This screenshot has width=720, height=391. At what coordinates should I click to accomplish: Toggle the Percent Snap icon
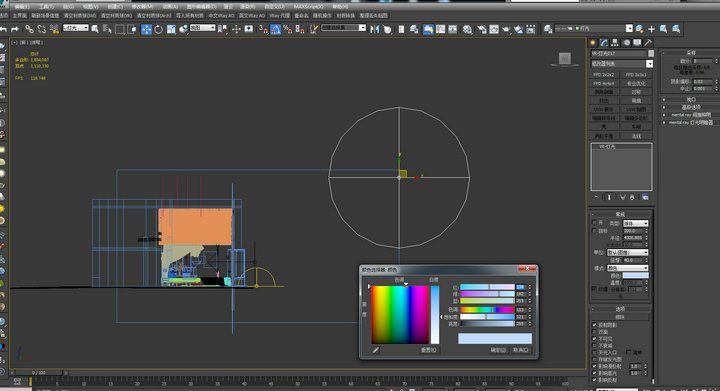287,29
